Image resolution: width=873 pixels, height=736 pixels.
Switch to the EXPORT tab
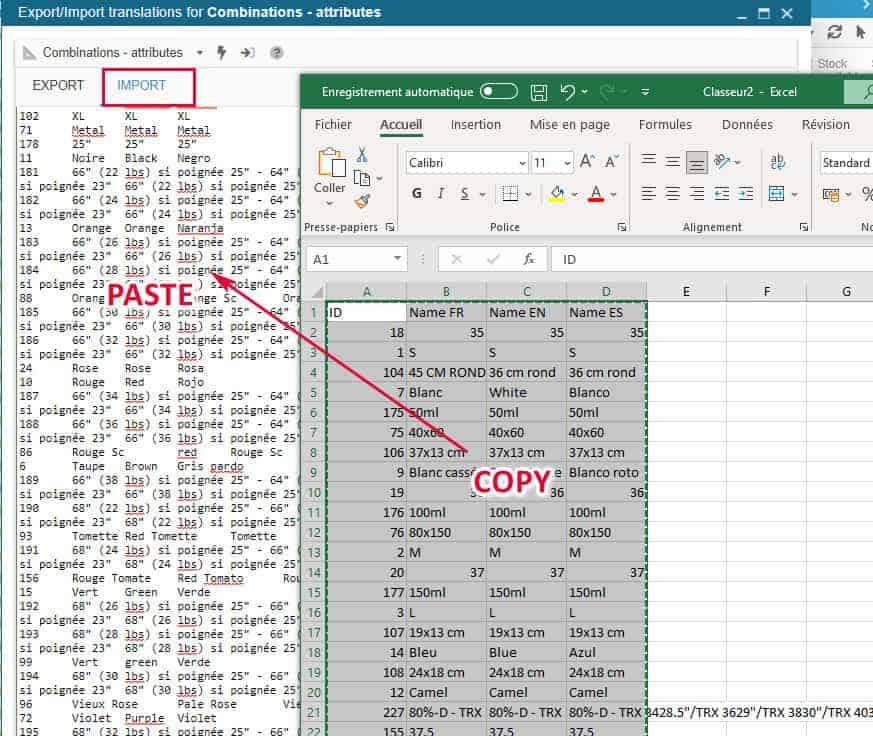[58, 85]
